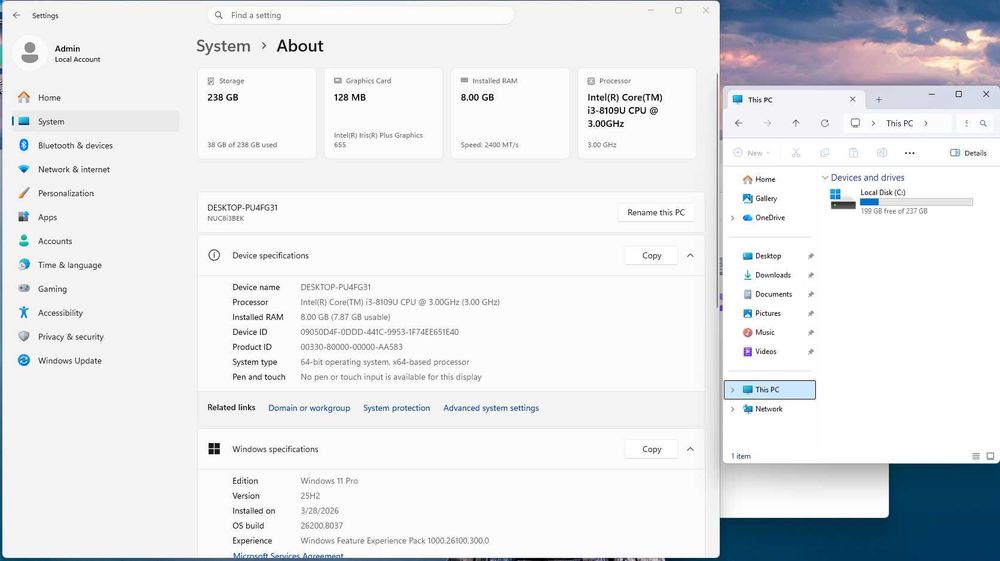Click Rename this PC button

coord(656,212)
